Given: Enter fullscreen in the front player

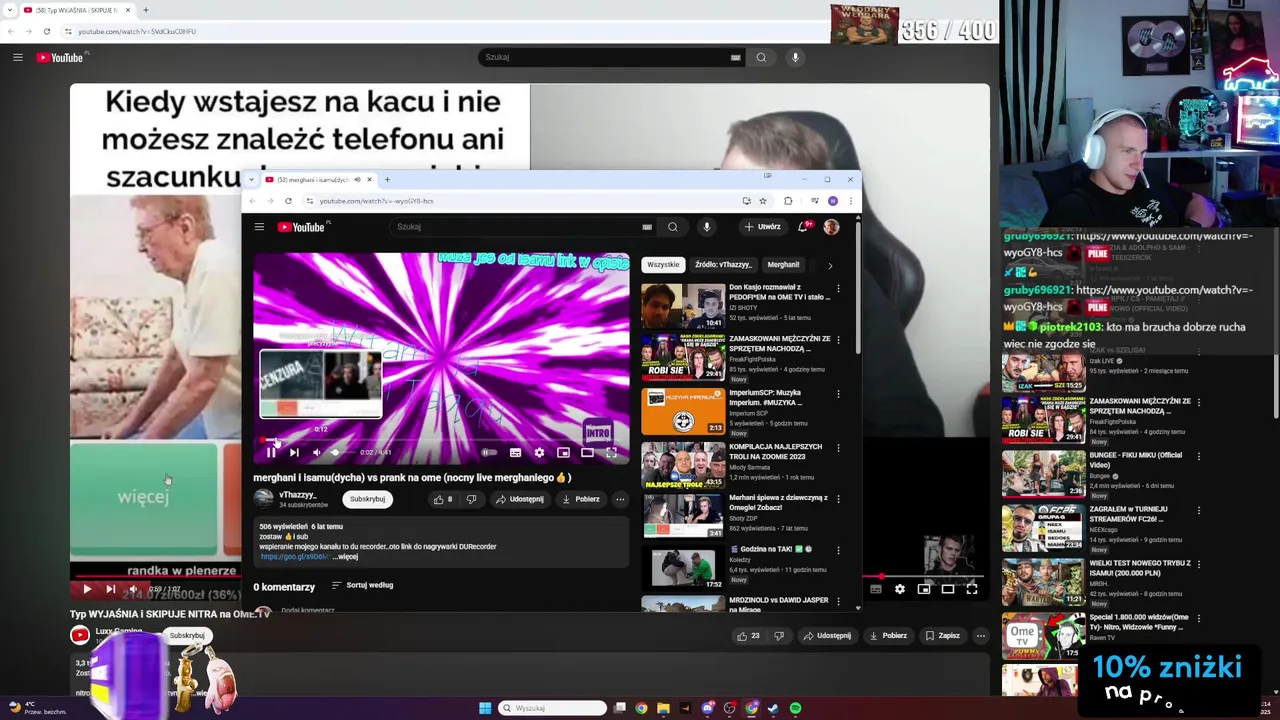Looking at the screenshot, I should 611,453.
